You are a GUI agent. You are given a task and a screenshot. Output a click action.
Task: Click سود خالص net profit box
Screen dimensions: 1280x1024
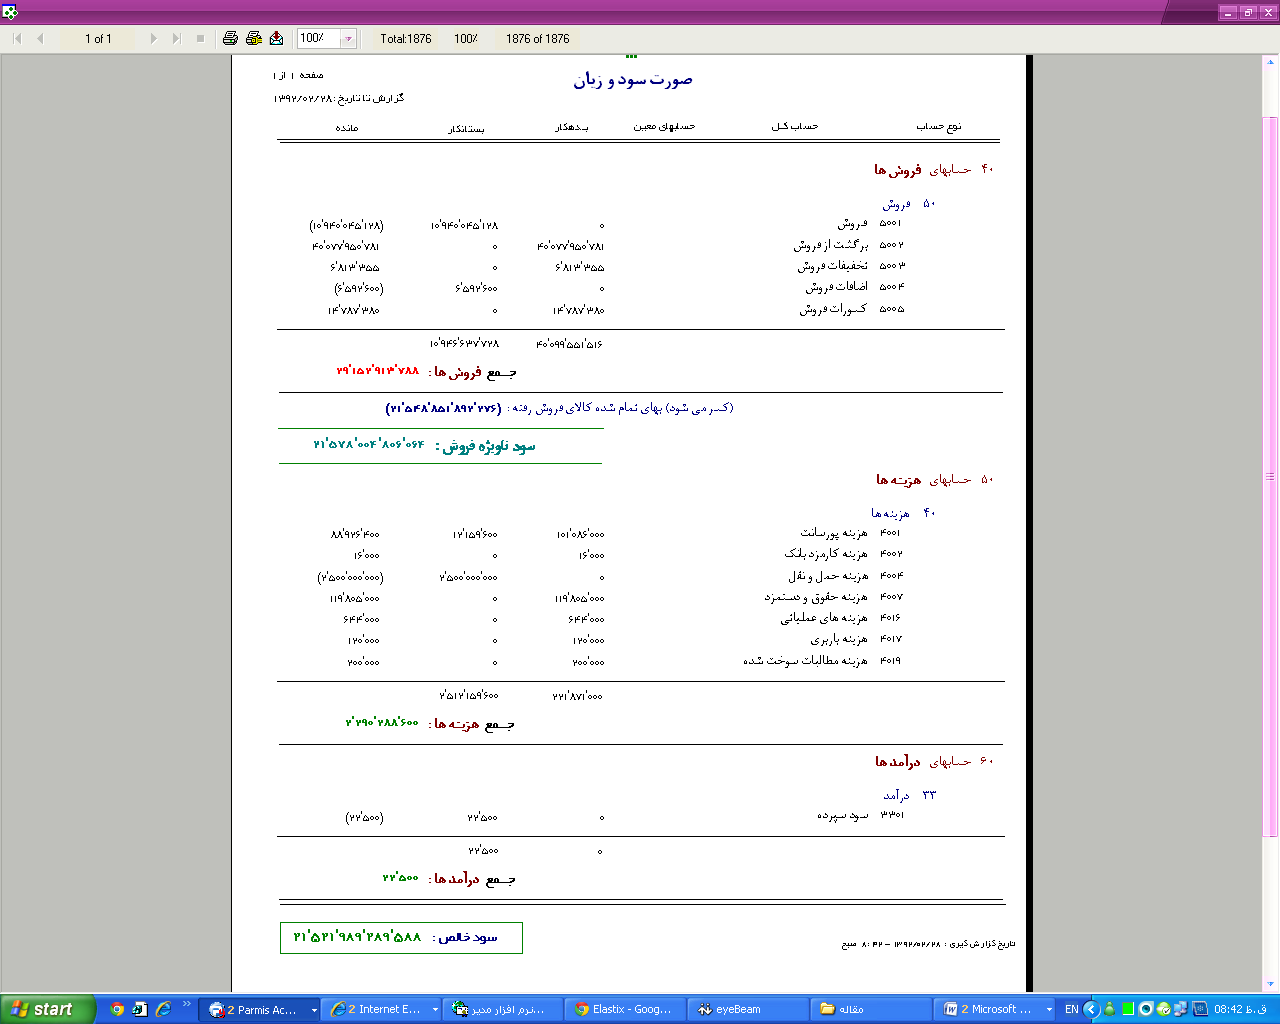(401, 937)
